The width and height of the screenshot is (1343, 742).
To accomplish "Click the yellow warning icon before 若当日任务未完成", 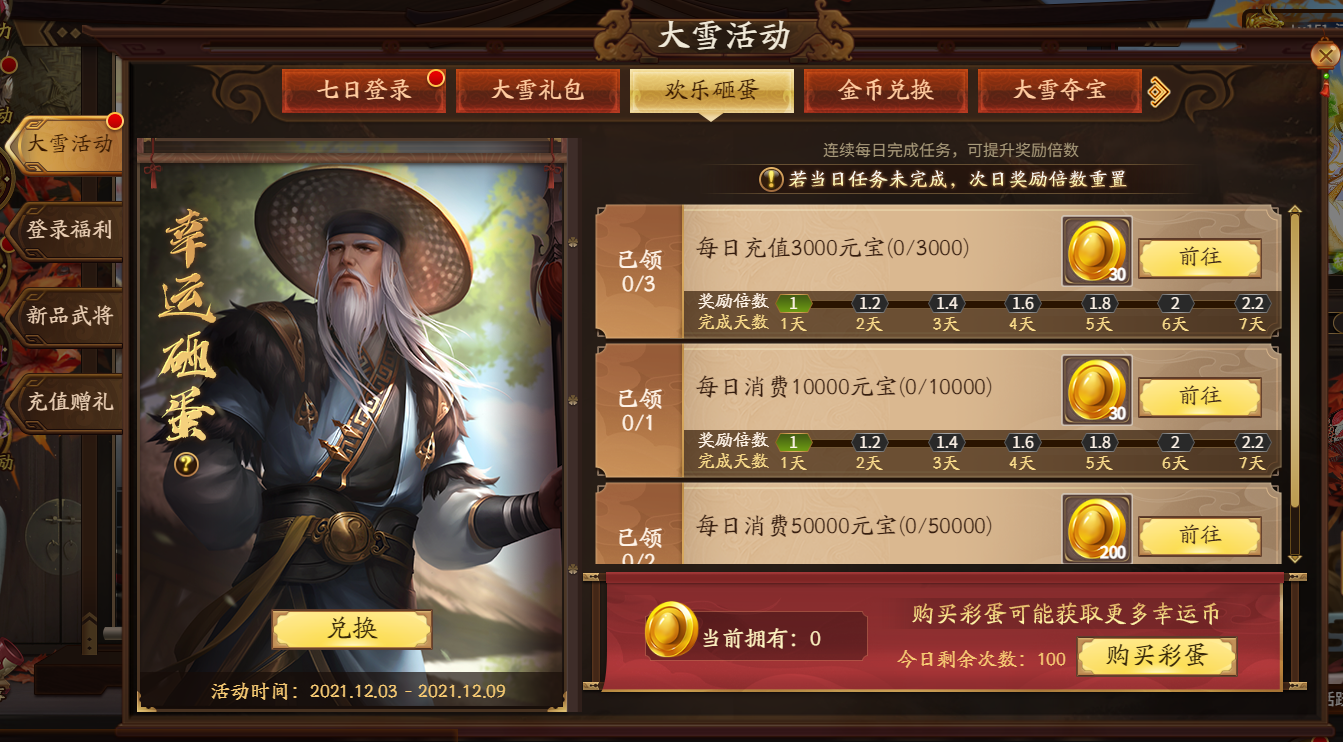I will coord(771,180).
